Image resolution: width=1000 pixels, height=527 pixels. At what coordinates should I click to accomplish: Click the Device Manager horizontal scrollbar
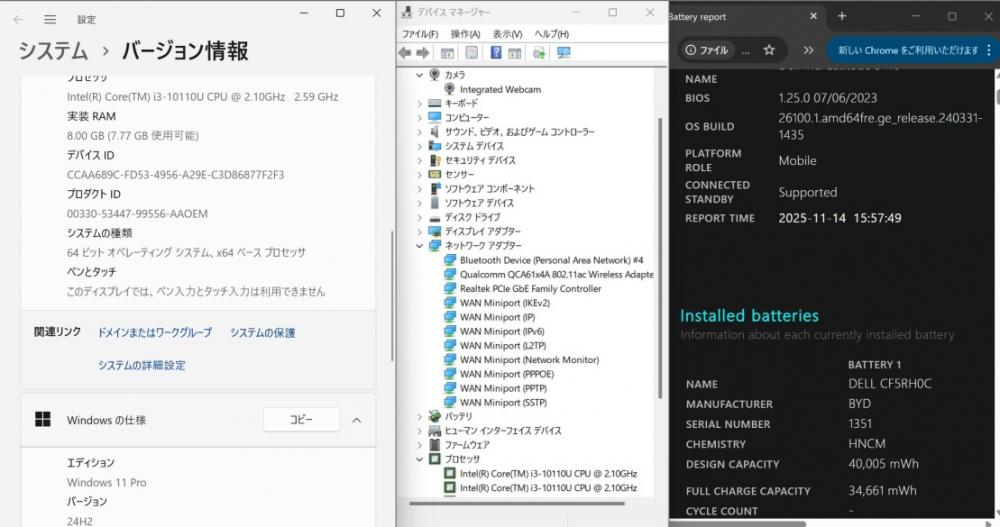click(x=517, y=503)
